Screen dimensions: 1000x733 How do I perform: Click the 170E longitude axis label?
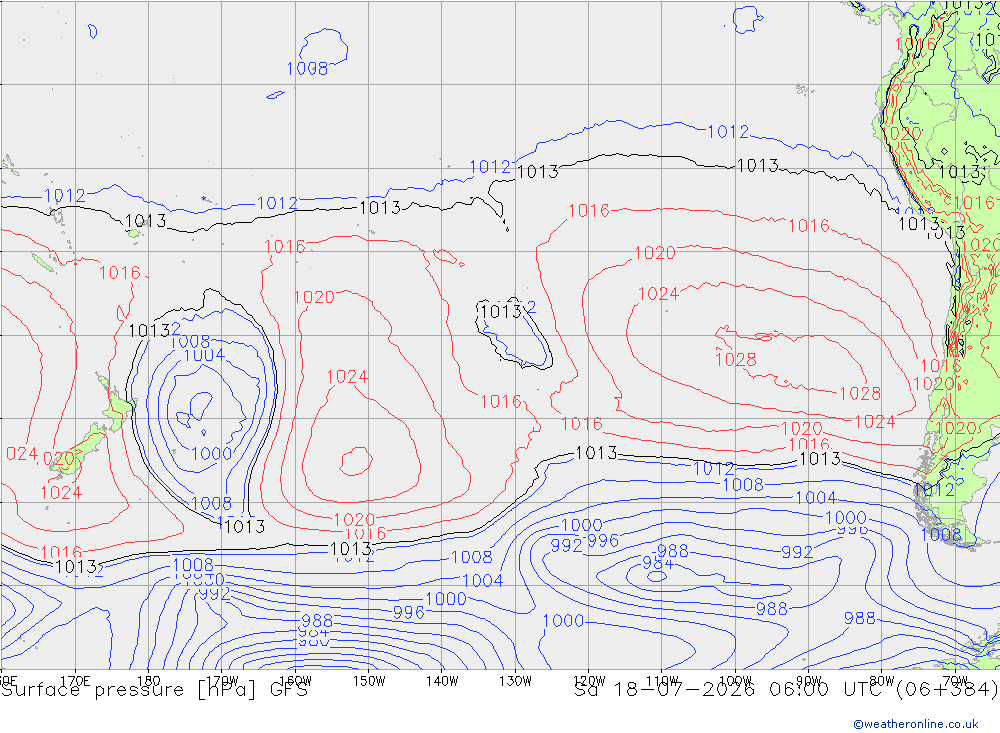75,681
